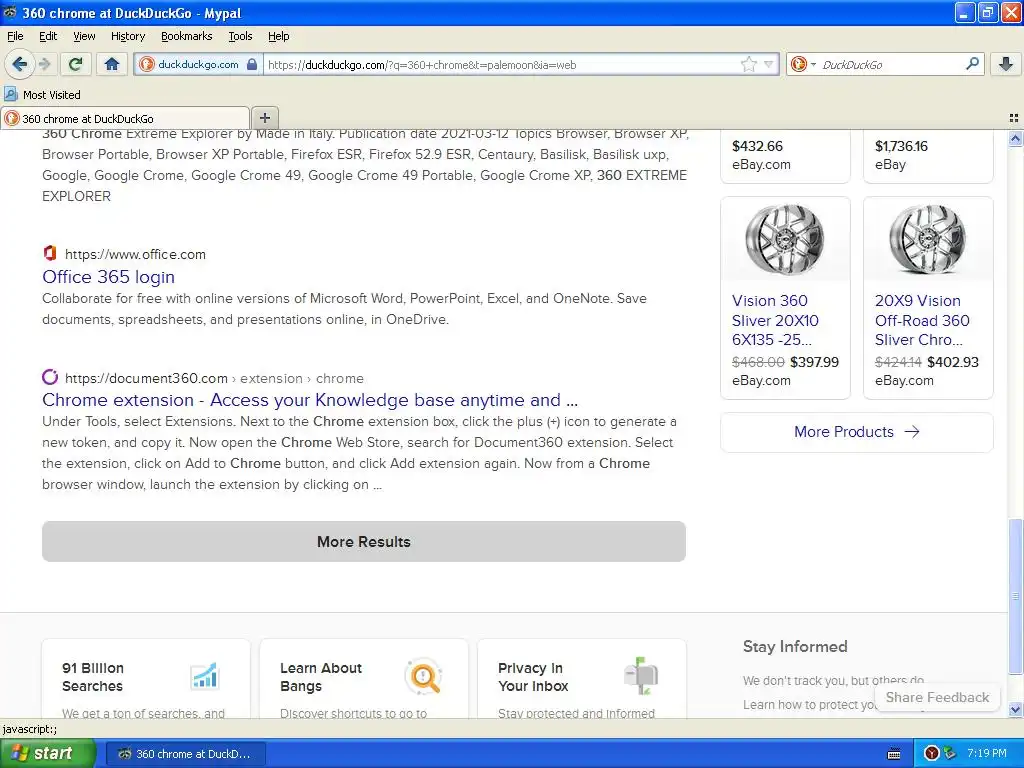Click the magnifier icon on Bangs card
This screenshot has width=1024, height=768.
[424, 676]
